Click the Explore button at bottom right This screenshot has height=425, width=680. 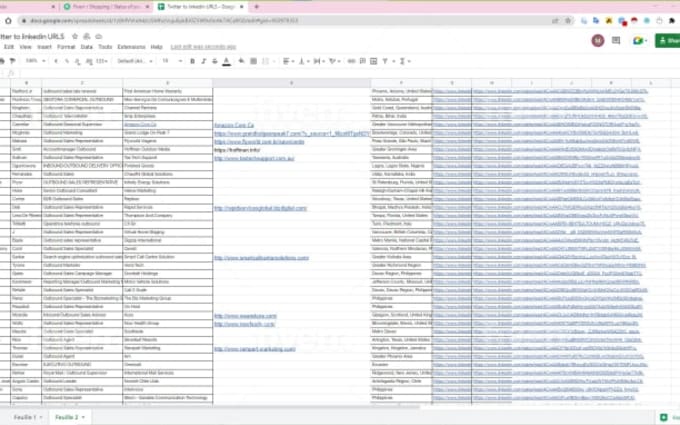pos(669,417)
